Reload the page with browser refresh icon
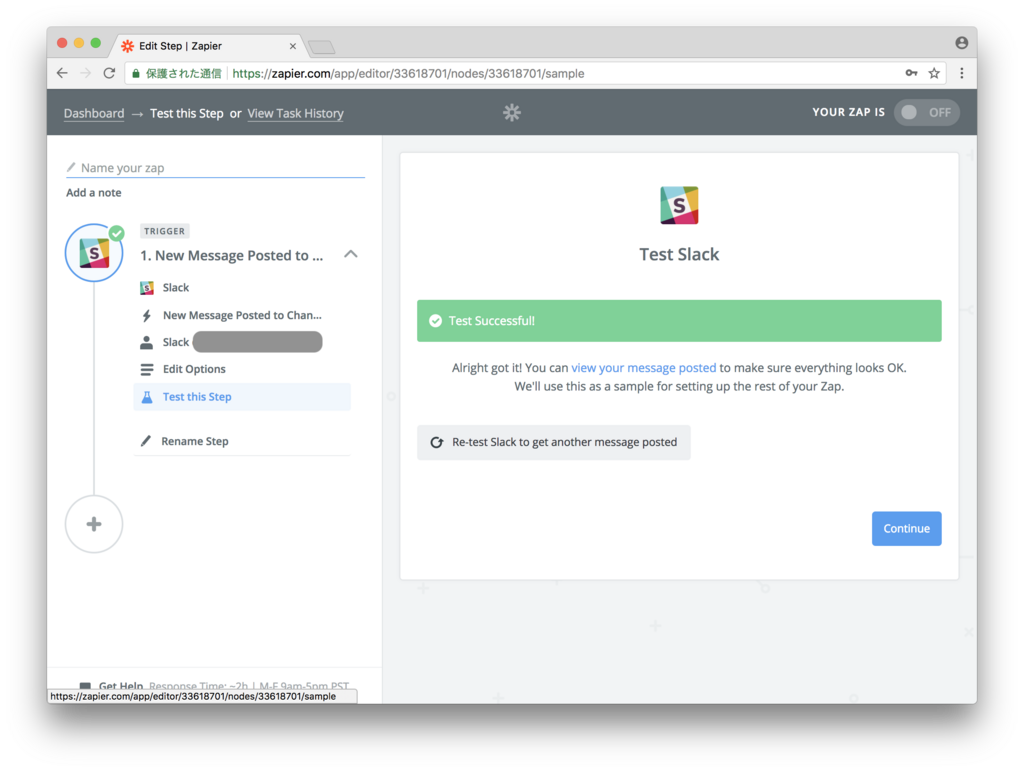The height and width of the screenshot is (771, 1024). point(109,73)
